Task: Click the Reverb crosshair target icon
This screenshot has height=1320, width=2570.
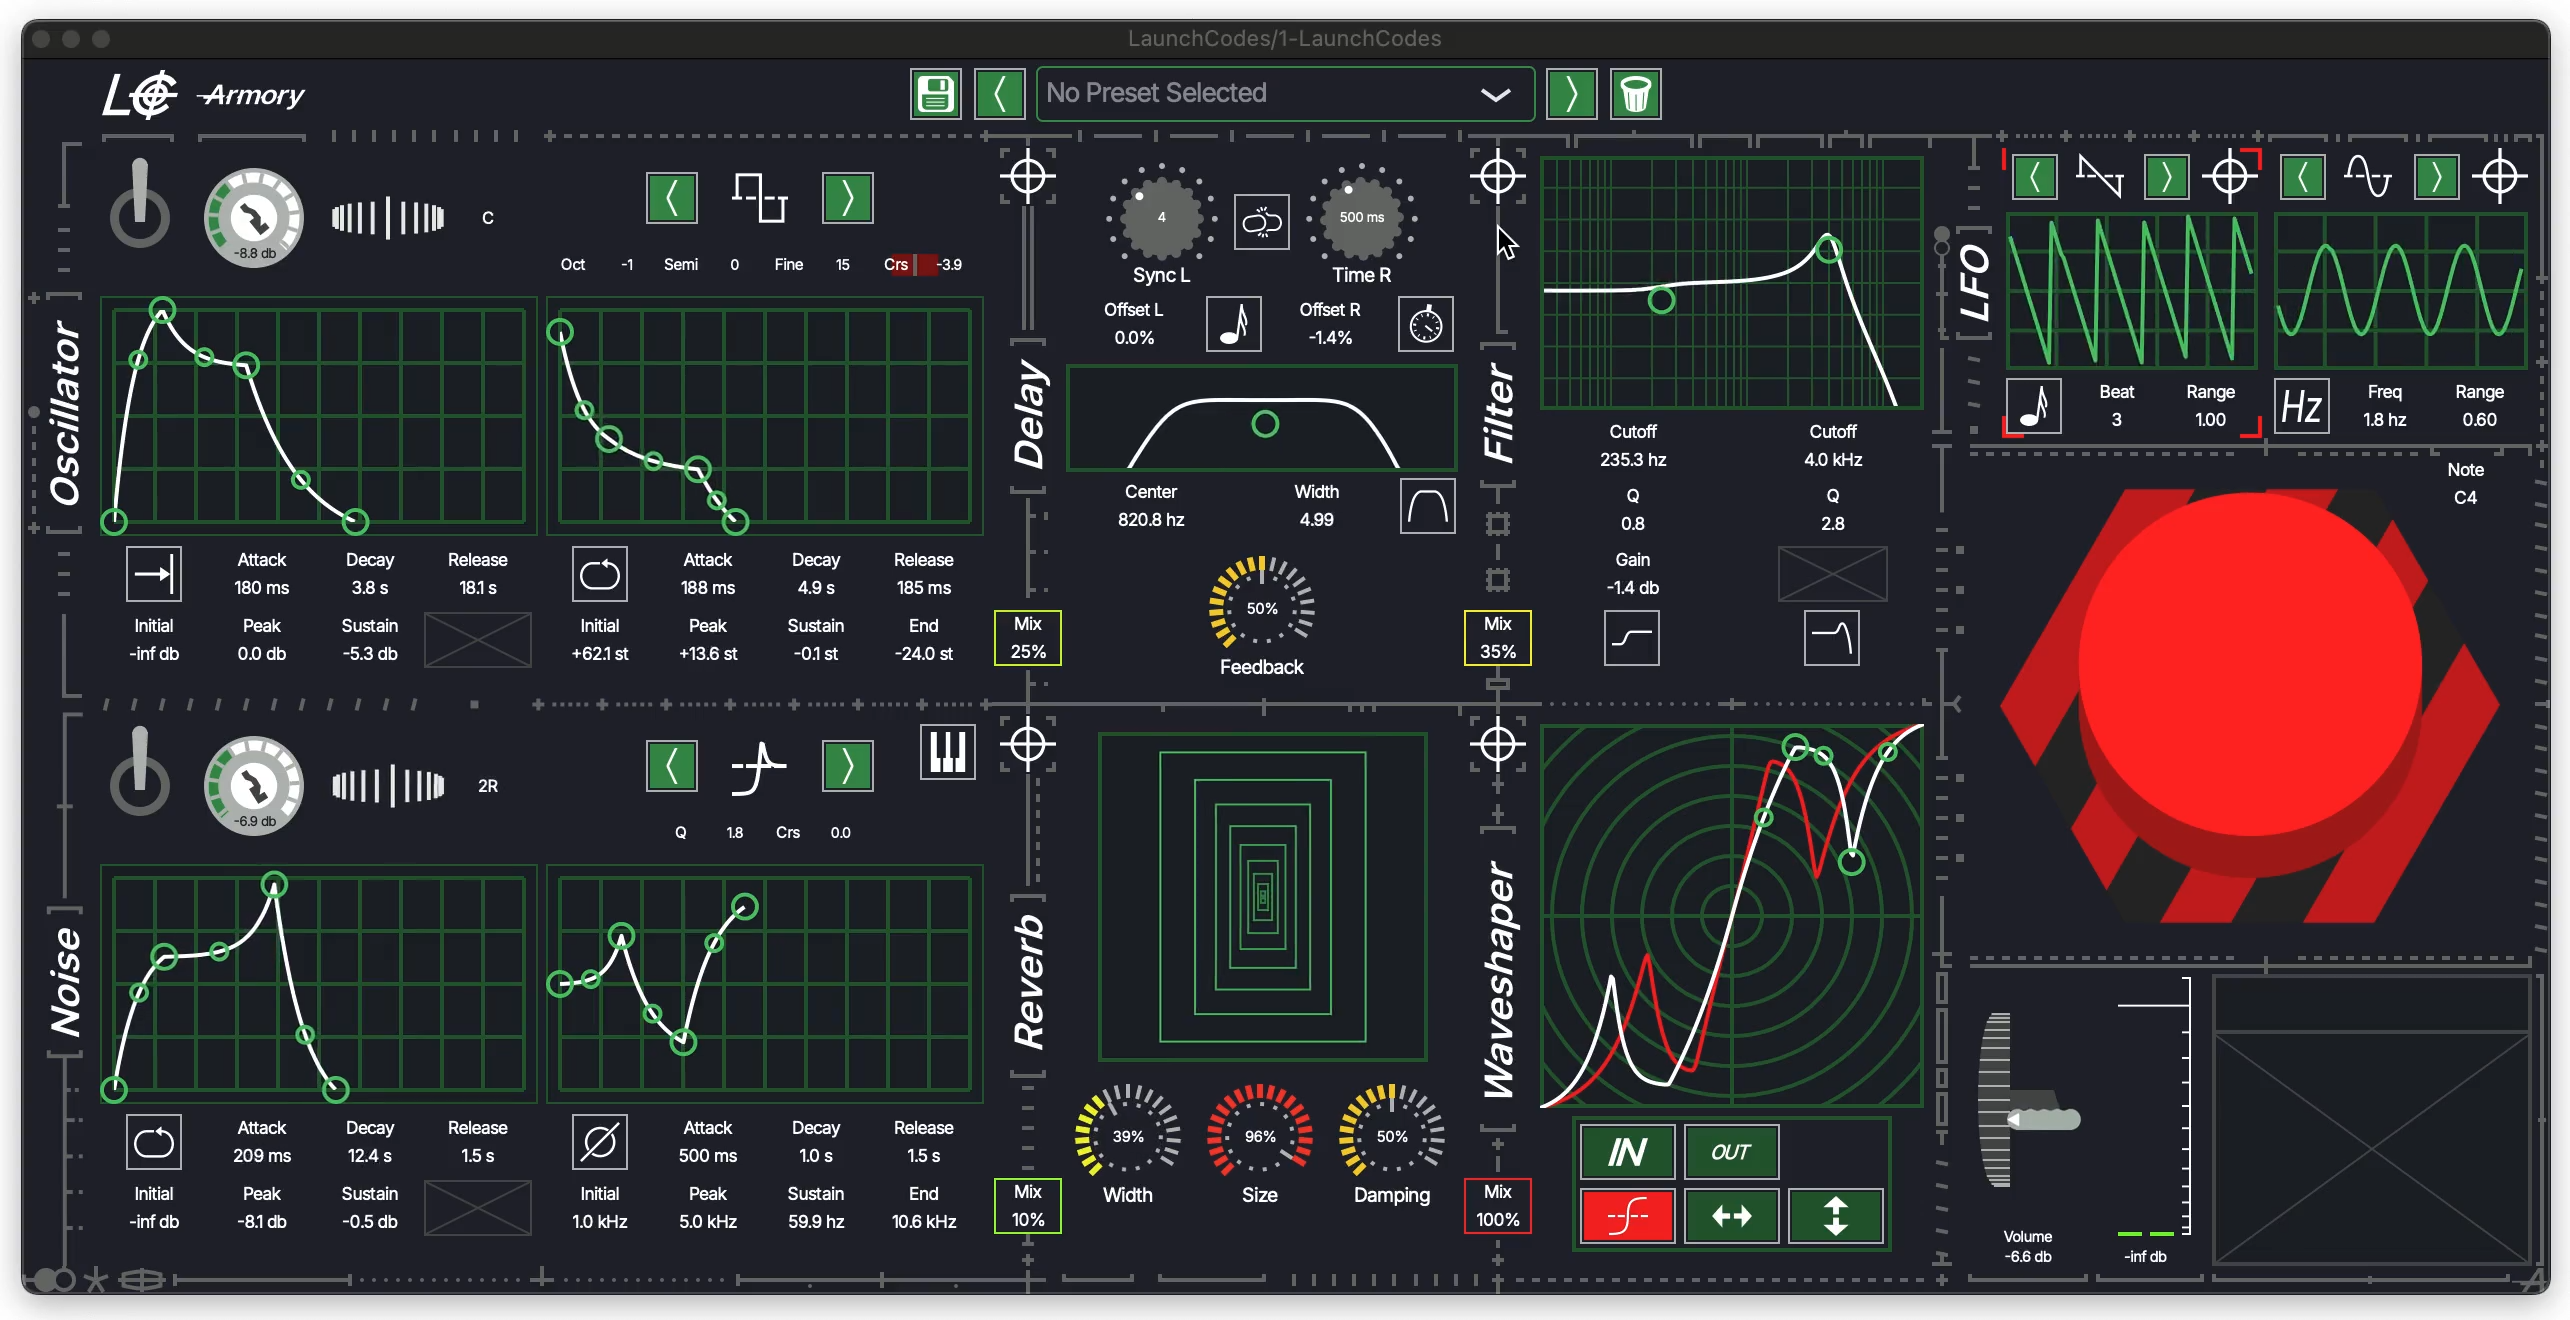Action: [1028, 745]
